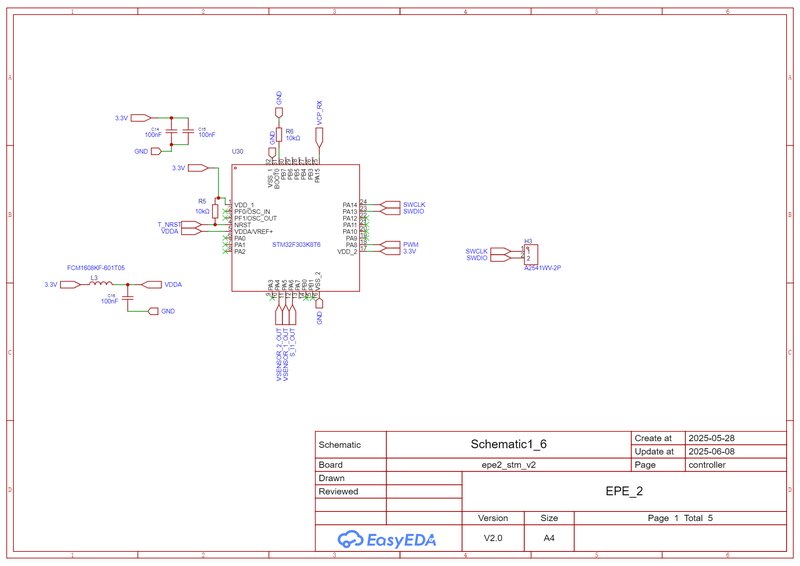Select the GND port at VSS_1

tap(272, 153)
